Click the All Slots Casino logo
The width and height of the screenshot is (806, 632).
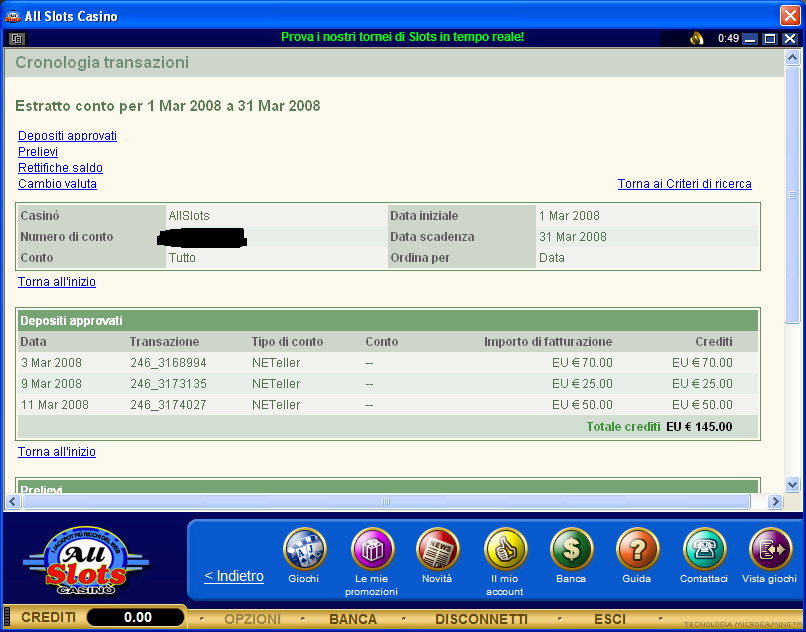pos(86,561)
